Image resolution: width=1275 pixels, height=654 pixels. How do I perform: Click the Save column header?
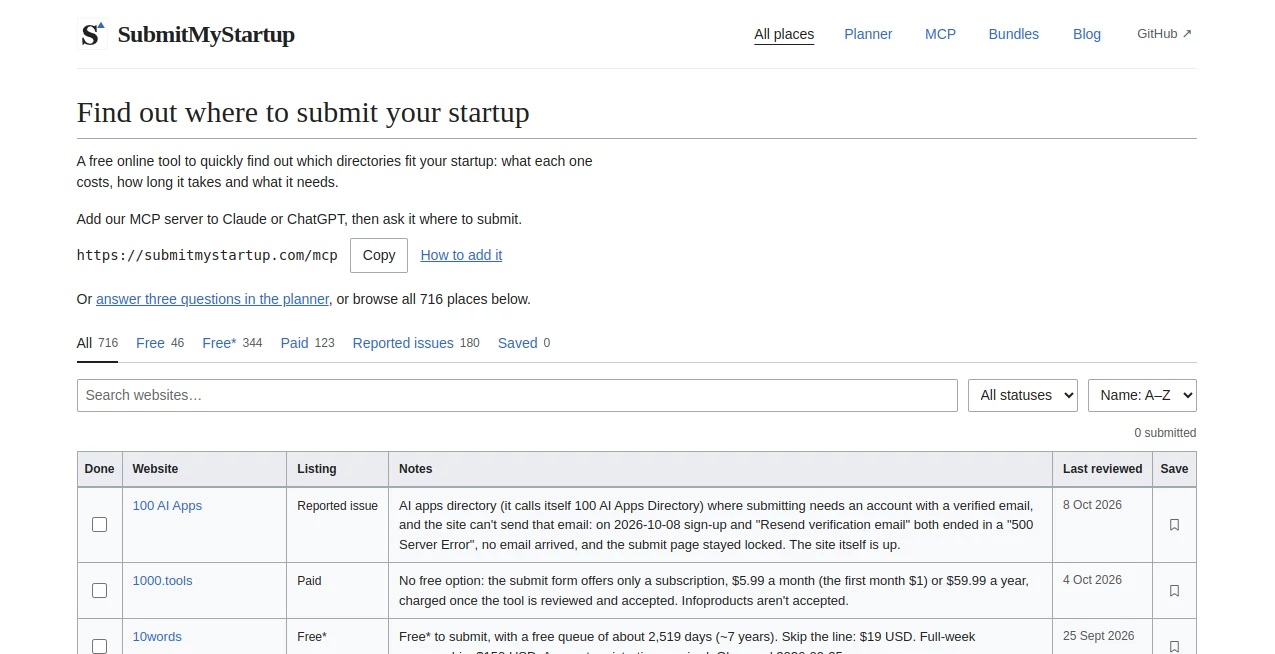click(x=1174, y=469)
